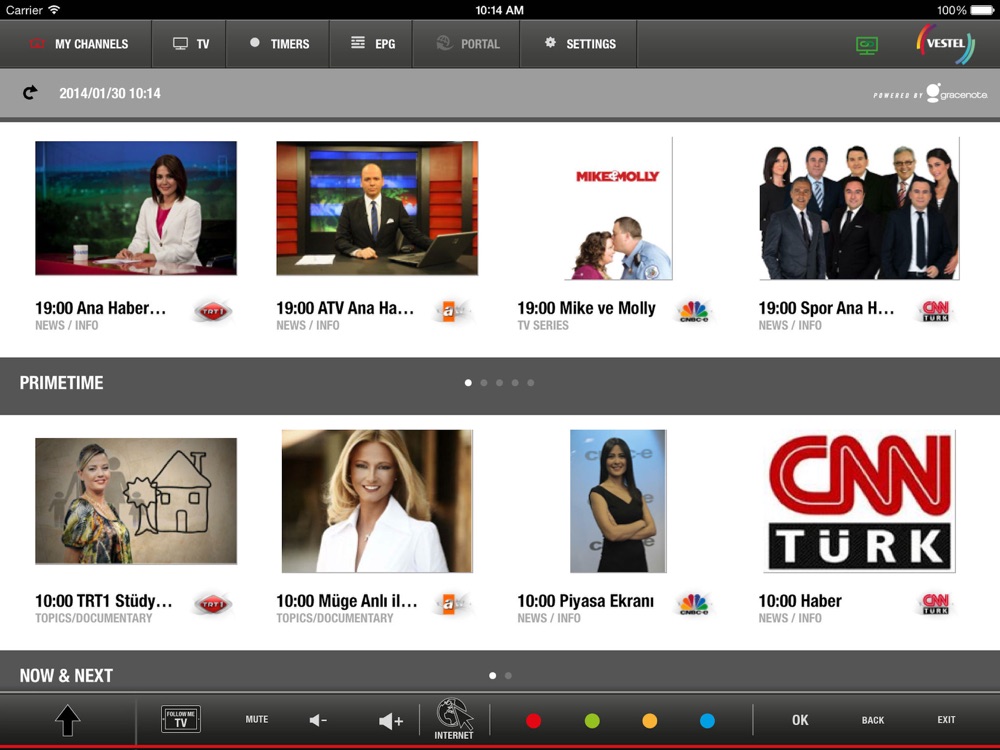Select the second Primetime page dot
Image resolution: width=1000 pixels, height=750 pixels.
(484, 383)
